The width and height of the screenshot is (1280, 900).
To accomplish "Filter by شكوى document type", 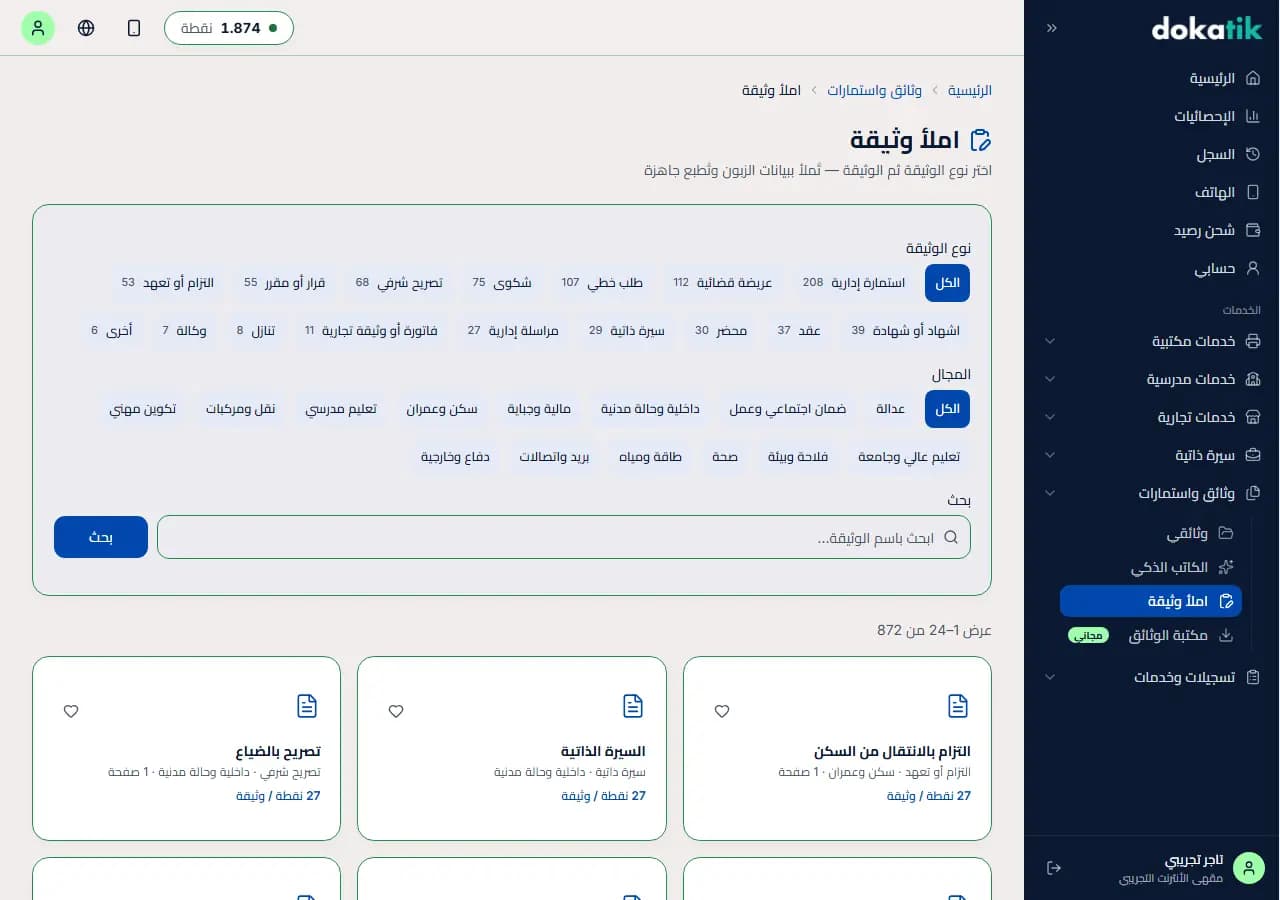I will 502,283.
